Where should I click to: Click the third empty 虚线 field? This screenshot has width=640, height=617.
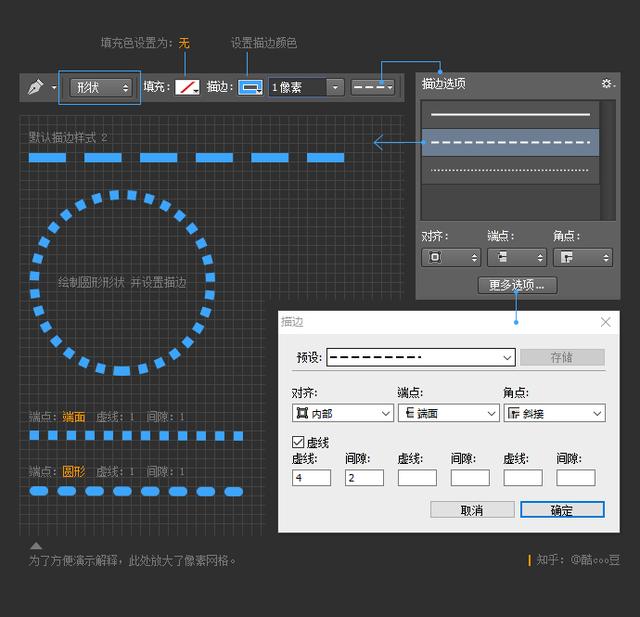tap(523, 477)
